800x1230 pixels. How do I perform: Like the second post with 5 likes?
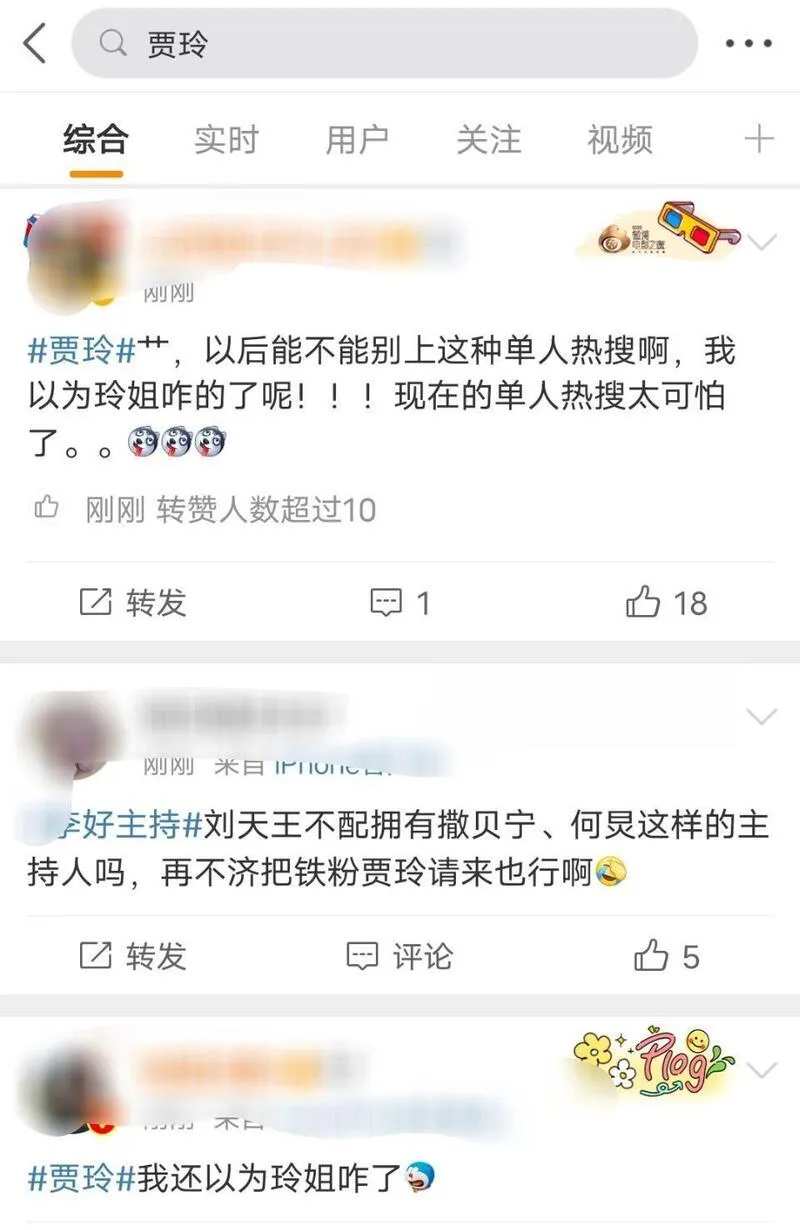point(666,957)
